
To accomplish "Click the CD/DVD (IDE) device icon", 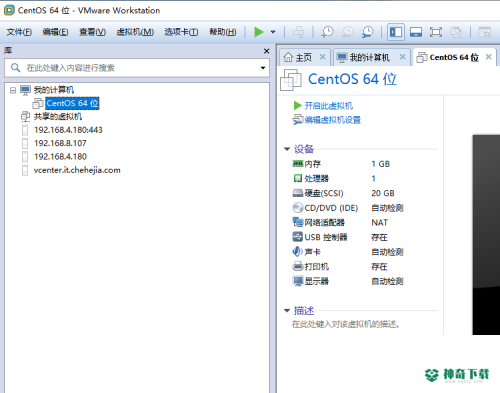I will coord(297,208).
